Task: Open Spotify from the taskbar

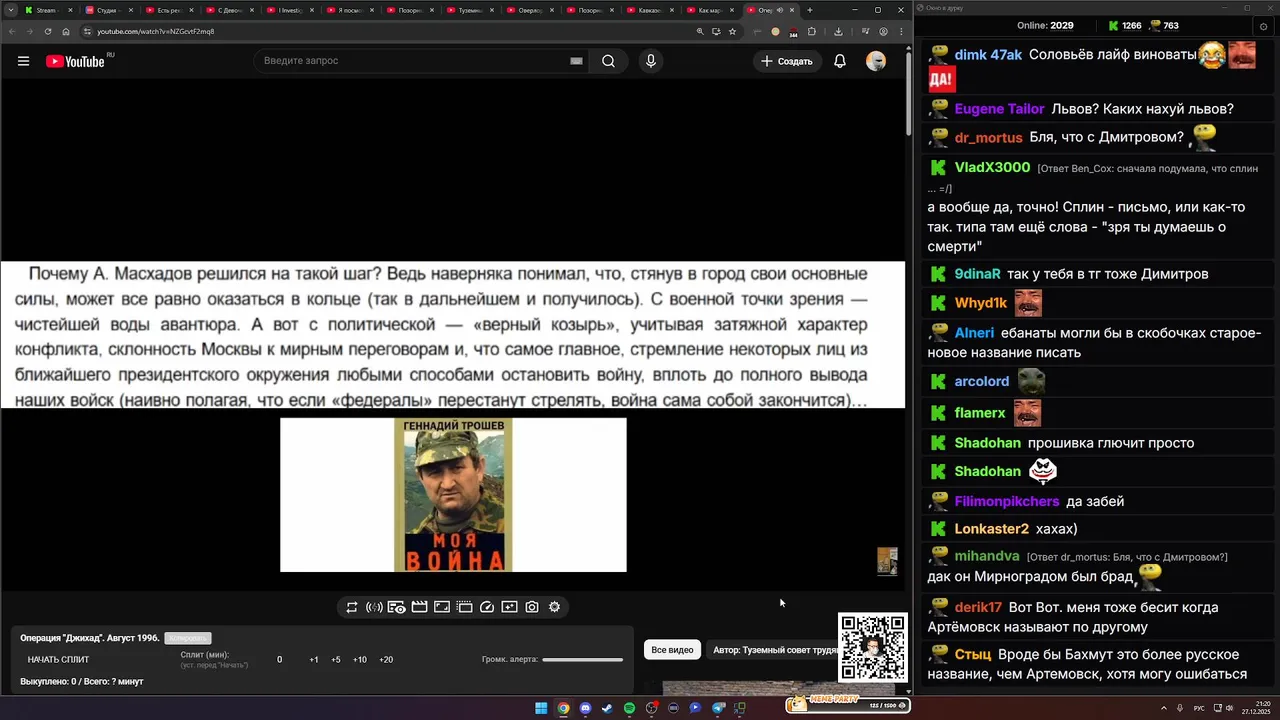Action: pos(629,708)
